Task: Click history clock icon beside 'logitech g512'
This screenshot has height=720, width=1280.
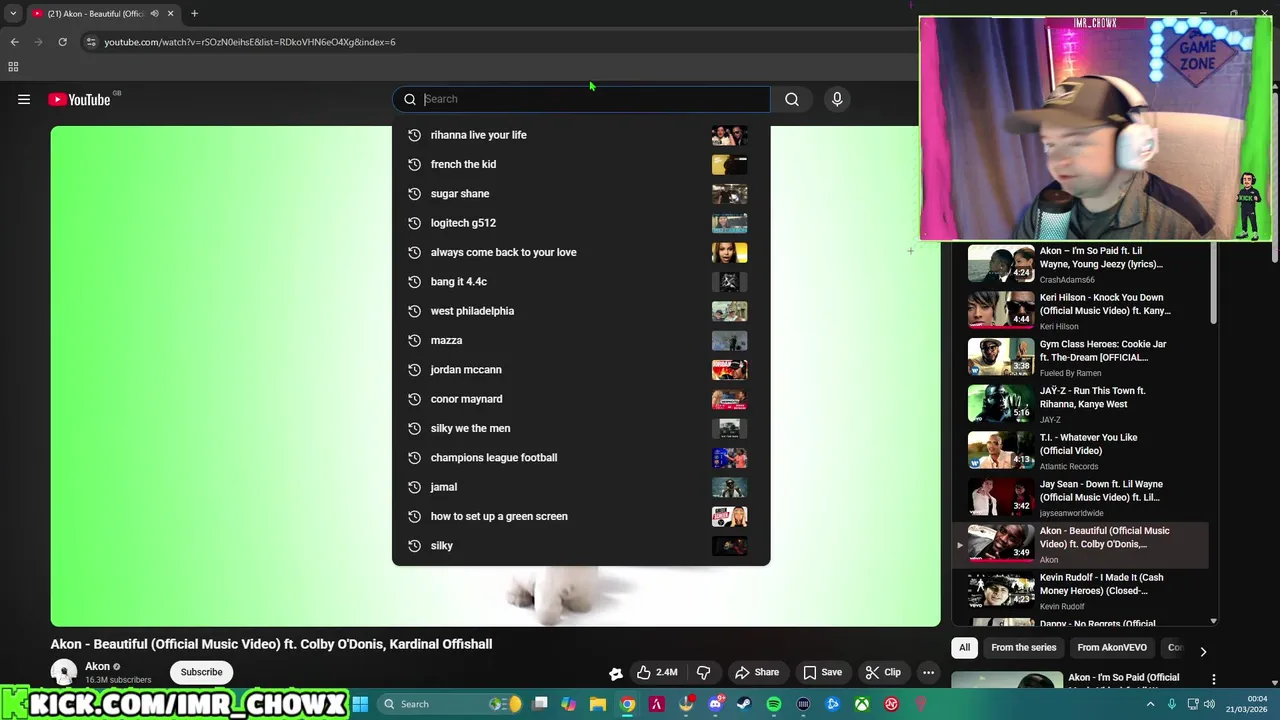Action: [414, 223]
